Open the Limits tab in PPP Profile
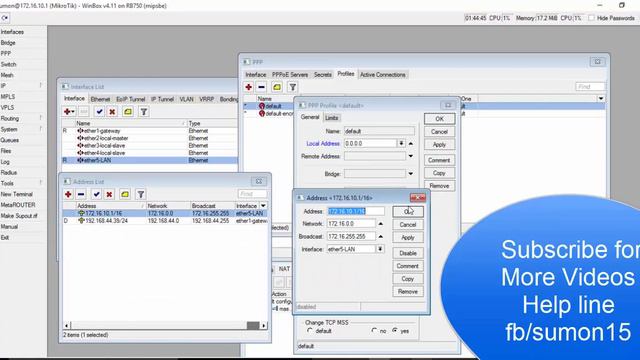 click(x=331, y=118)
